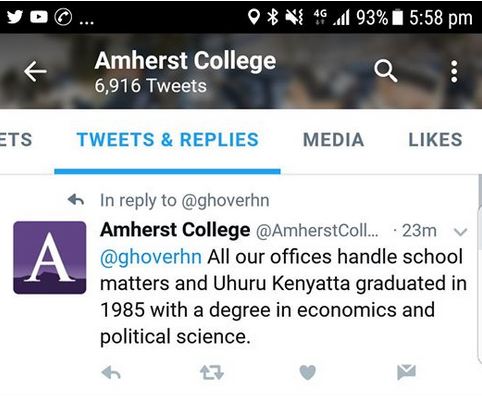Screen dimensions: 482x396
Task: Open Amherst College purple avatar
Action: pos(50,257)
